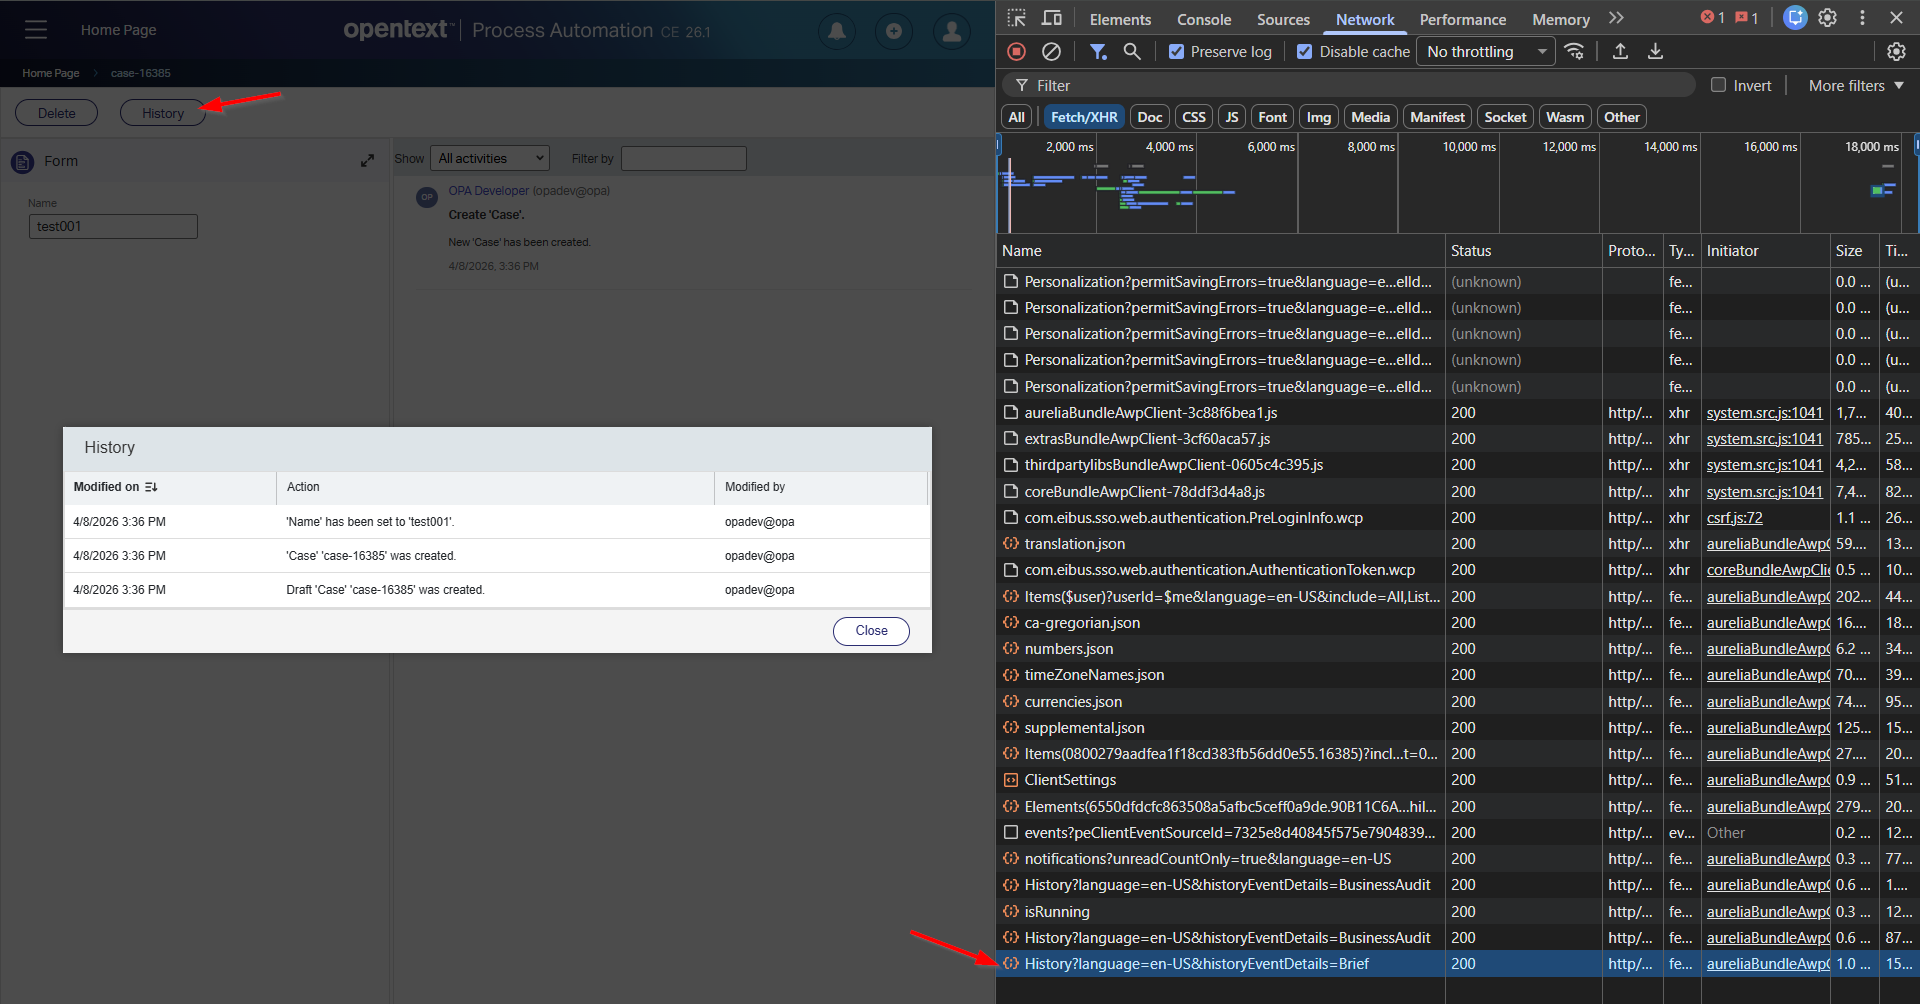The height and width of the screenshot is (1004, 1920).
Task: Show more DevTools tabs chevron
Action: tap(1616, 18)
